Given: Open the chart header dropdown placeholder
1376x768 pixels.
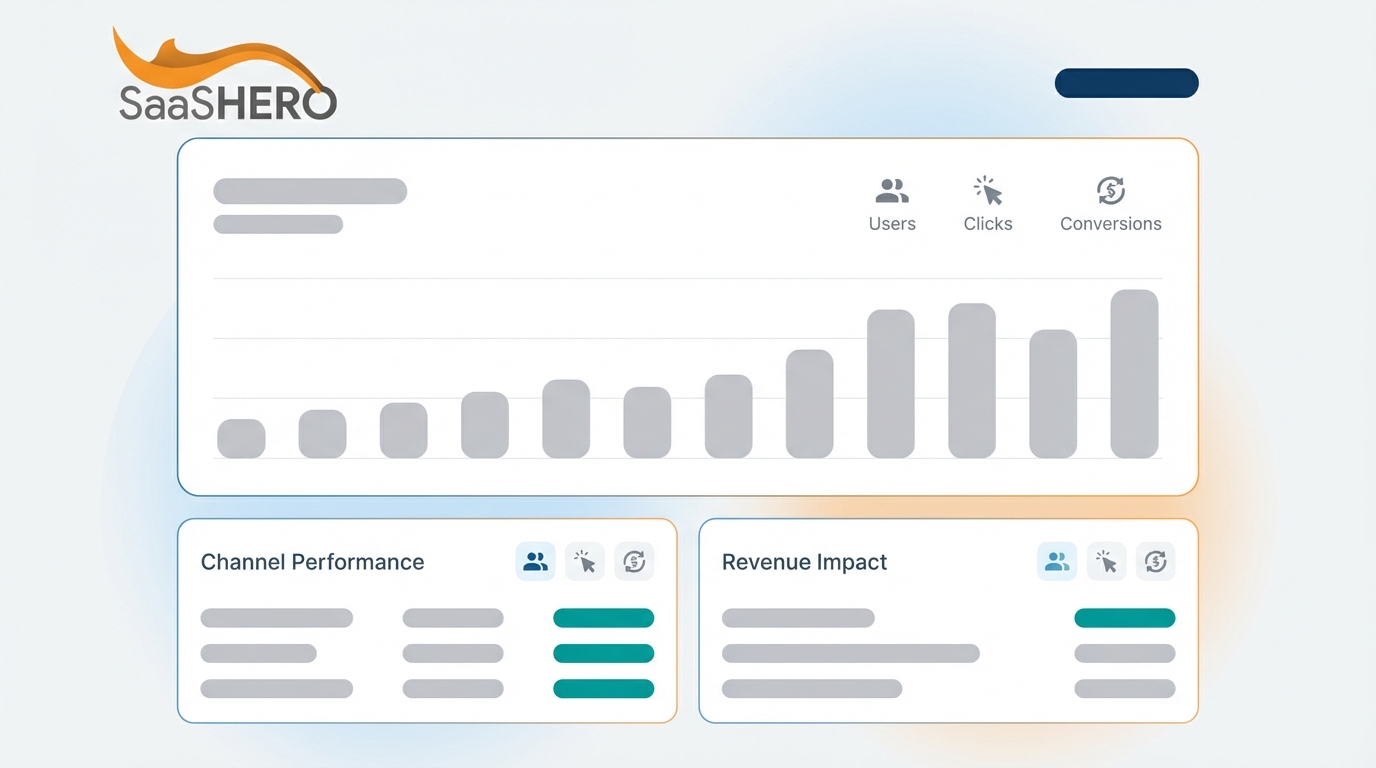Looking at the screenshot, I should [310, 191].
